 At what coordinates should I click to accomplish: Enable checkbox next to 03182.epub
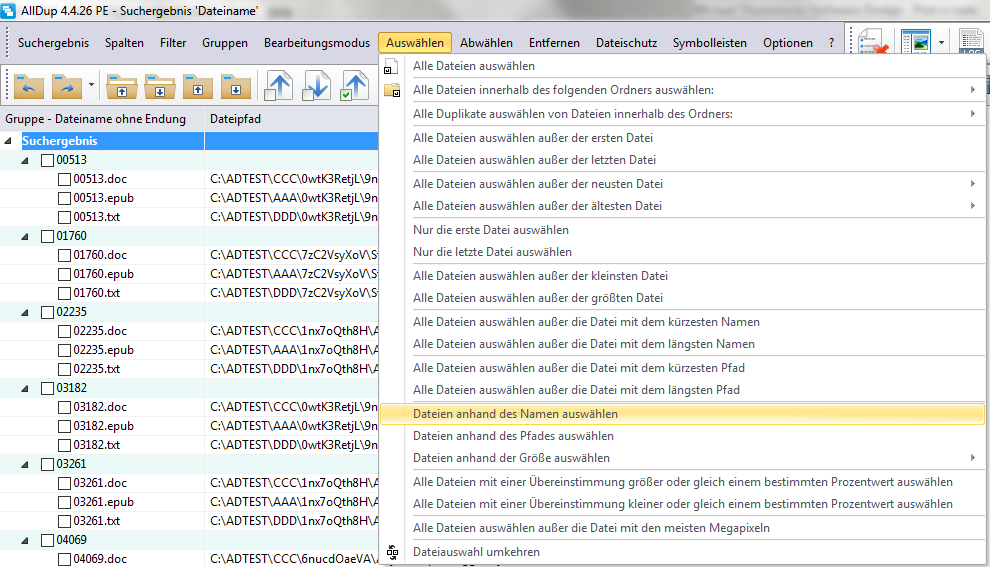64,427
